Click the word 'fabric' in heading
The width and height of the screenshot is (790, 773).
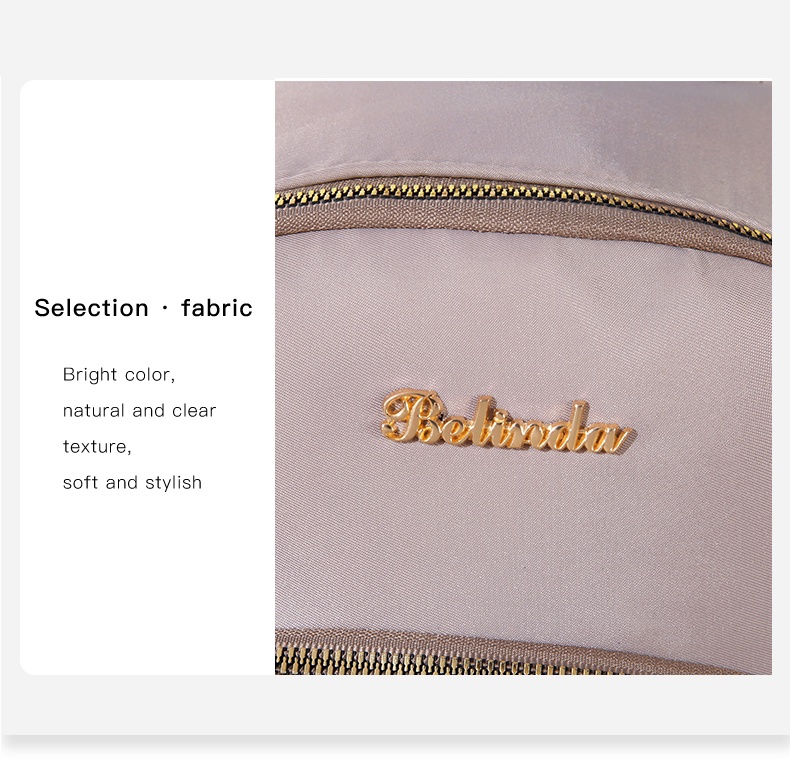click(x=217, y=308)
